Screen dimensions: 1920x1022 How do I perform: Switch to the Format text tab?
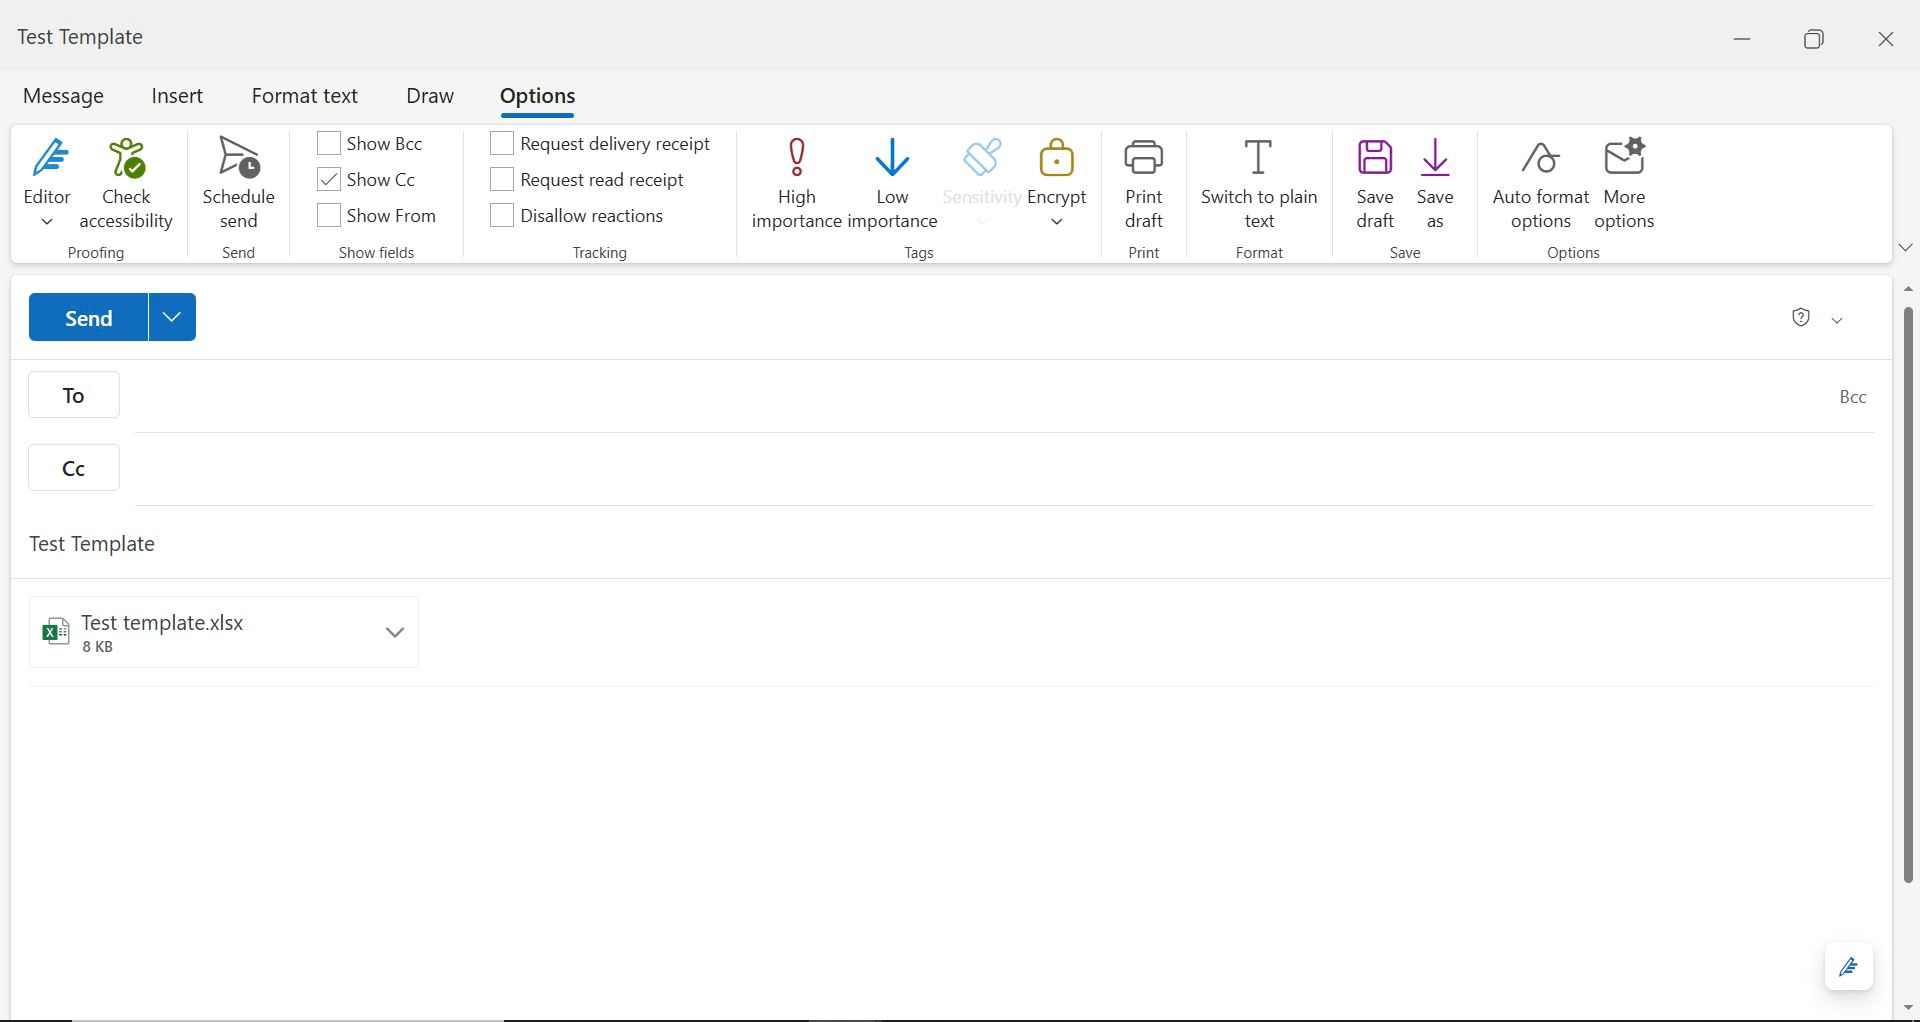click(x=304, y=95)
